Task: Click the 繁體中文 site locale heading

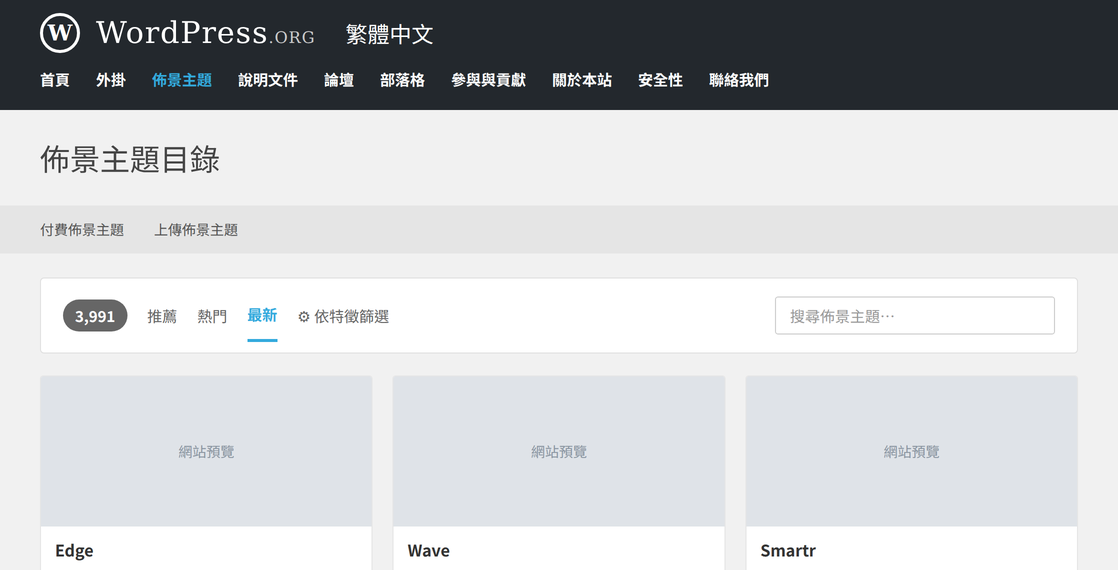Action: pos(389,34)
